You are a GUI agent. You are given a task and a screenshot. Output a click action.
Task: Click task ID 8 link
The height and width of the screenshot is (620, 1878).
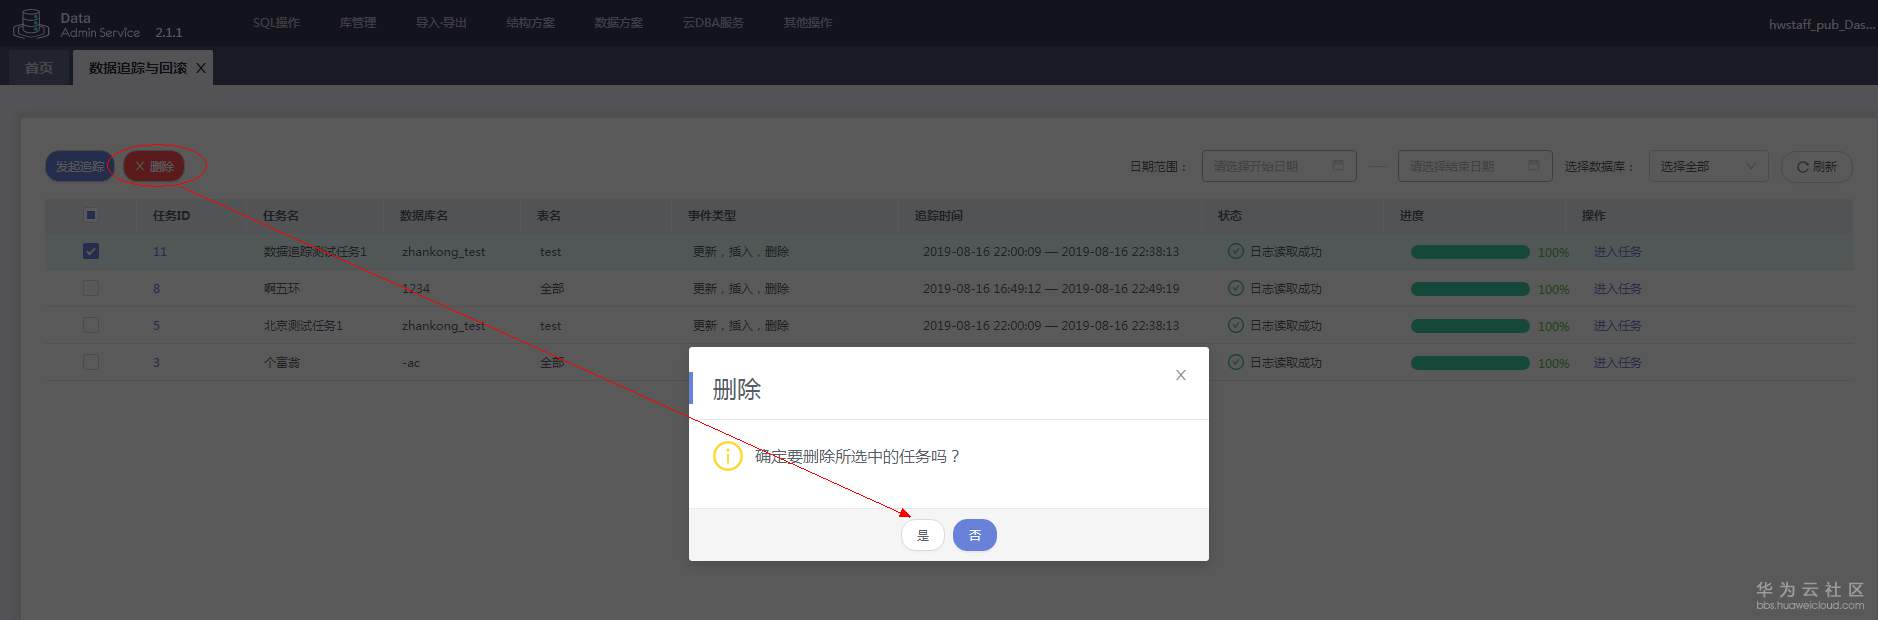tap(156, 289)
